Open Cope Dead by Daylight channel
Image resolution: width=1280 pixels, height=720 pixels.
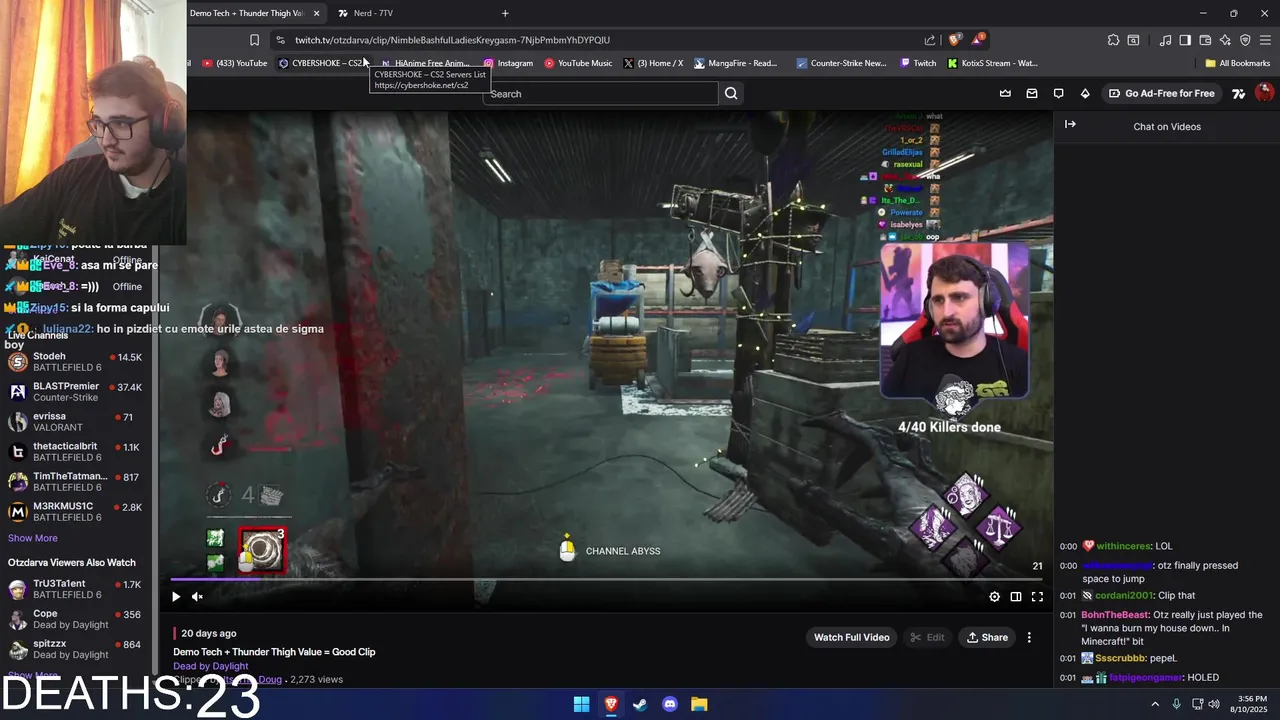(x=76, y=619)
